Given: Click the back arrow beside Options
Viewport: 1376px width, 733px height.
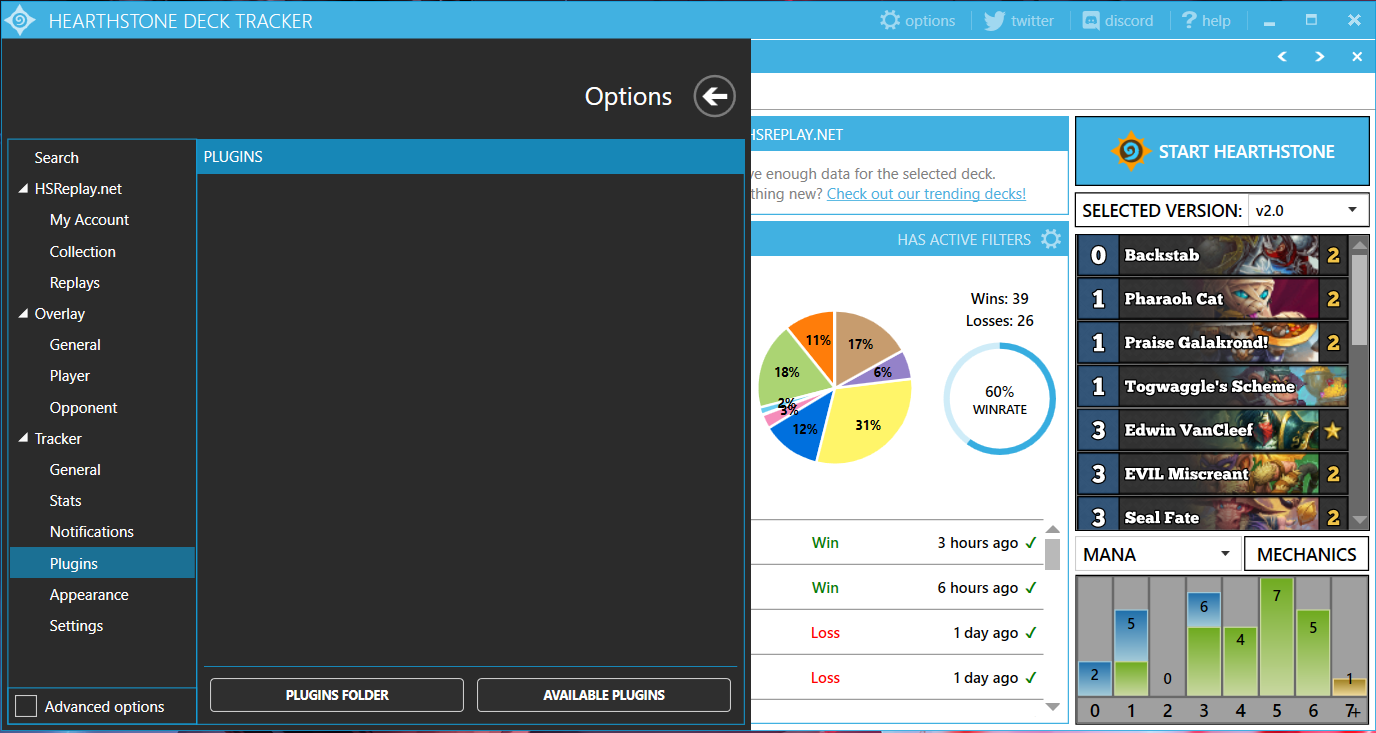Looking at the screenshot, I should coord(714,96).
